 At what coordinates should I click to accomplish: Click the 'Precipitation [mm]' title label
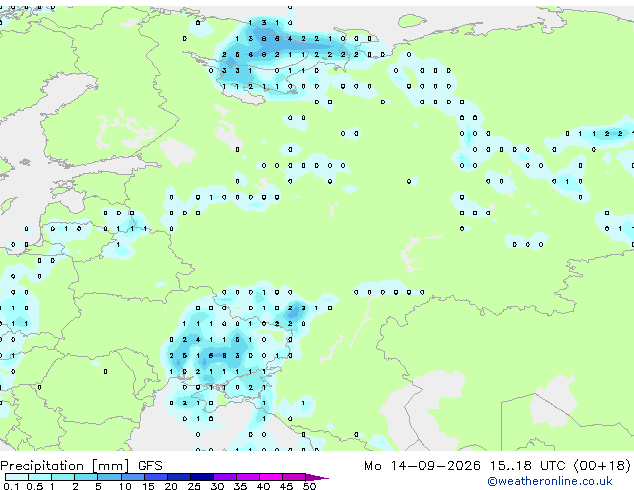click(65, 466)
